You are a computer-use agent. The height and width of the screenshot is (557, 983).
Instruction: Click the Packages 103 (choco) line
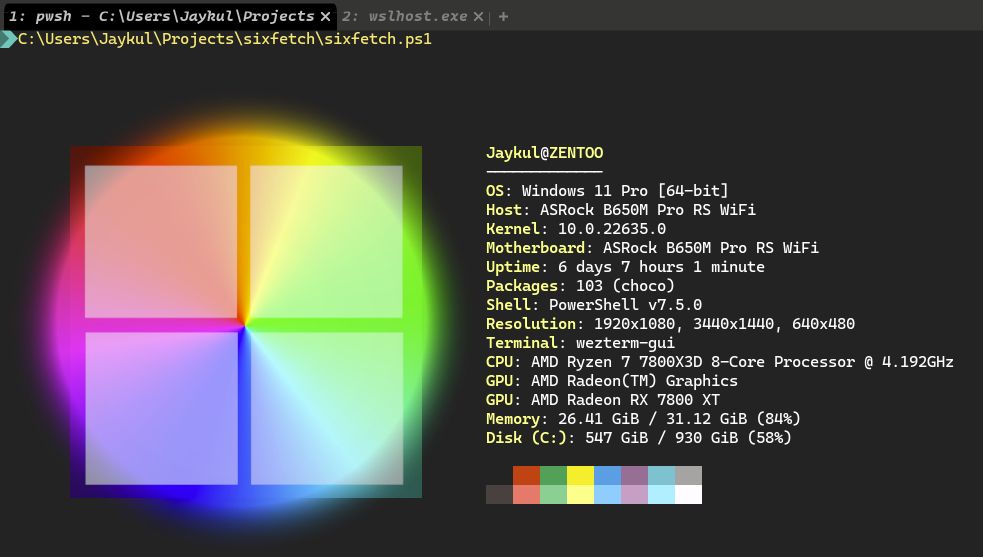[580, 285]
